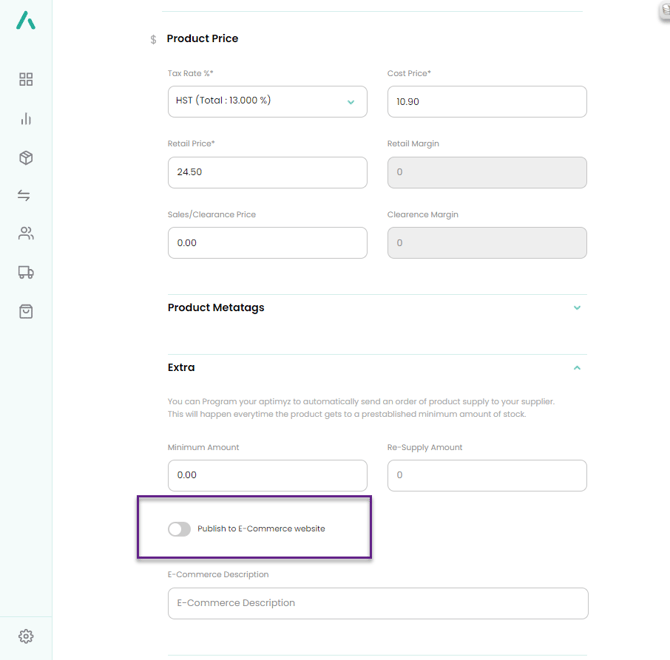The image size is (670, 660).
Task: Expand the Product Metatags section
Action: (x=577, y=308)
